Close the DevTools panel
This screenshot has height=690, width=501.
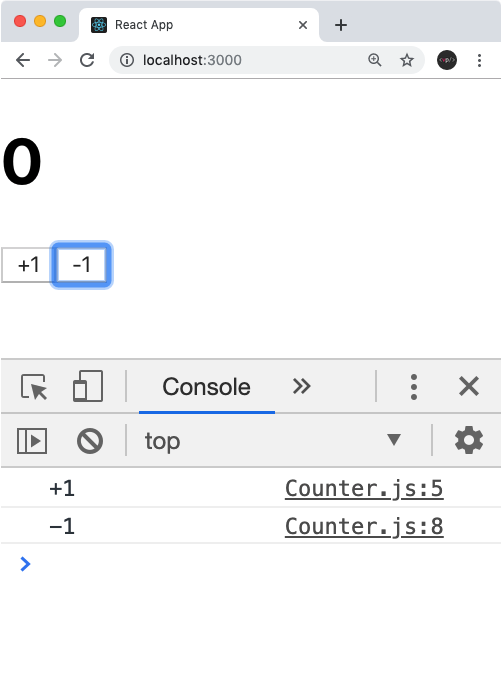(468, 386)
